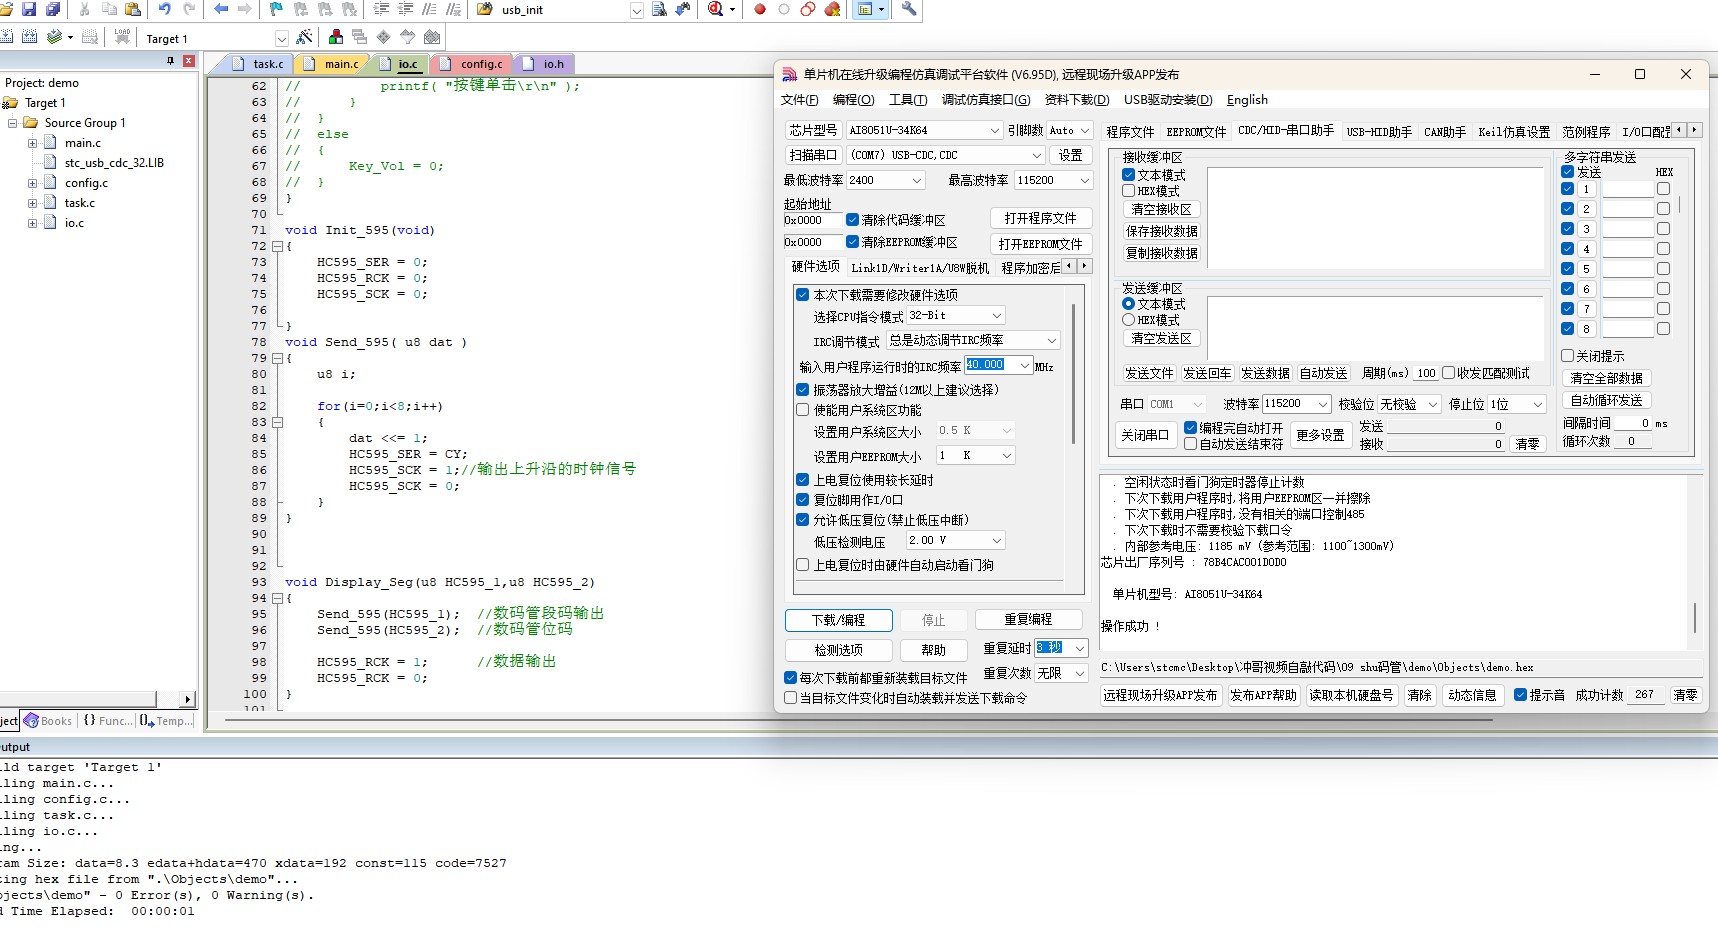The height and width of the screenshot is (932, 1718).
Task: Click the Download LOAD icon
Action: 122,37
